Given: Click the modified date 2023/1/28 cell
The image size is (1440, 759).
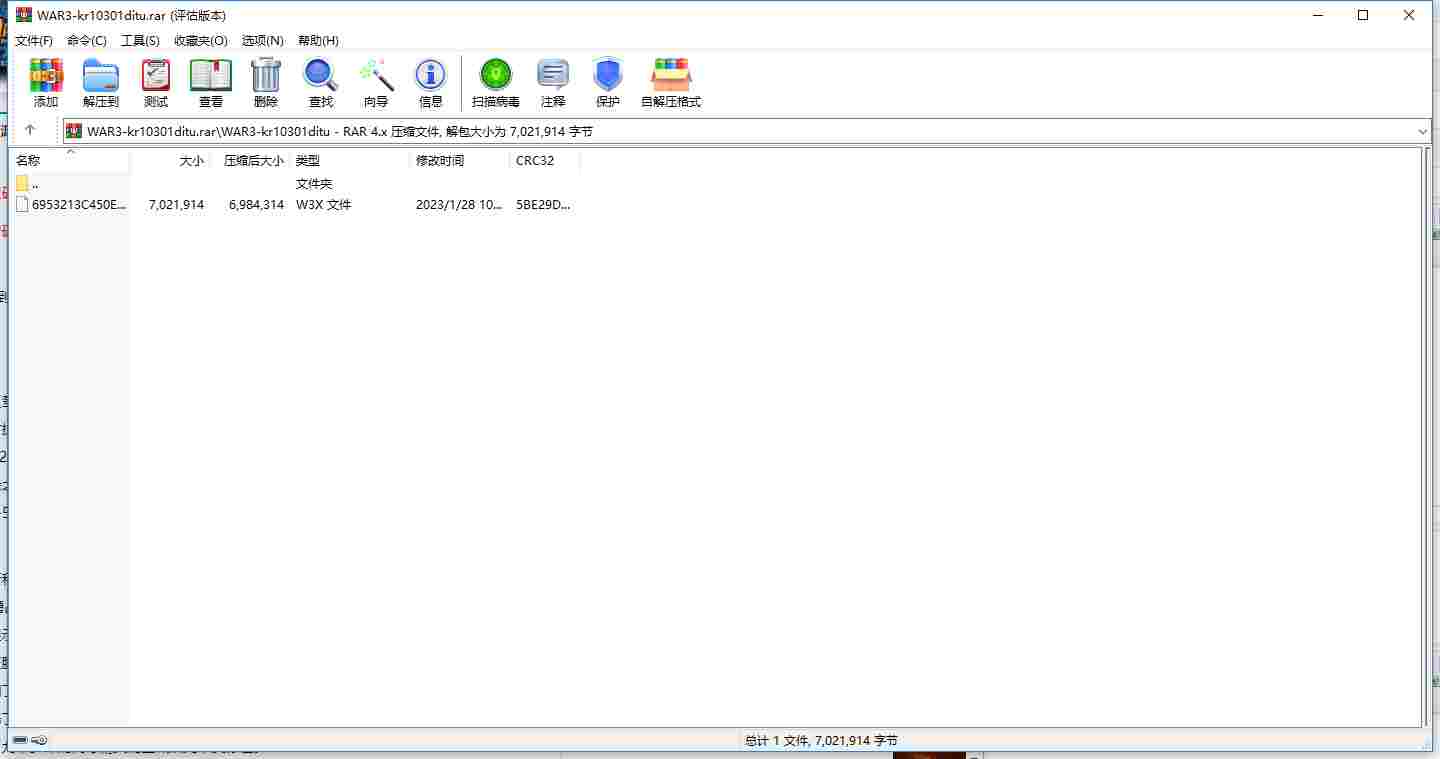Looking at the screenshot, I should [x=459, y=205].
